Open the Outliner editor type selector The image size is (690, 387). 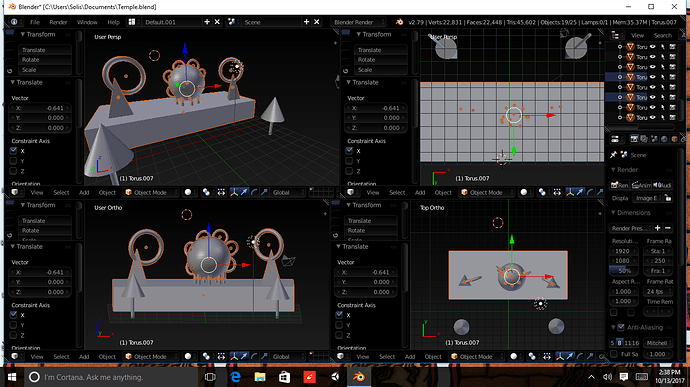click(616, 35)
